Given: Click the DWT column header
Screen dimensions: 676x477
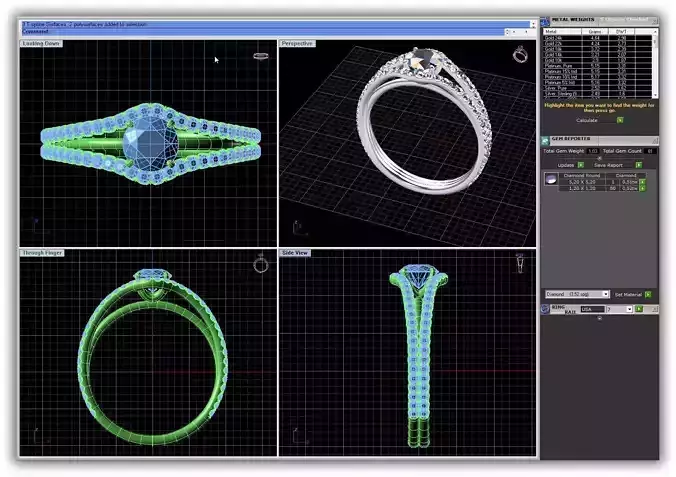Looking at the screenshot, I should coord(621,31).
